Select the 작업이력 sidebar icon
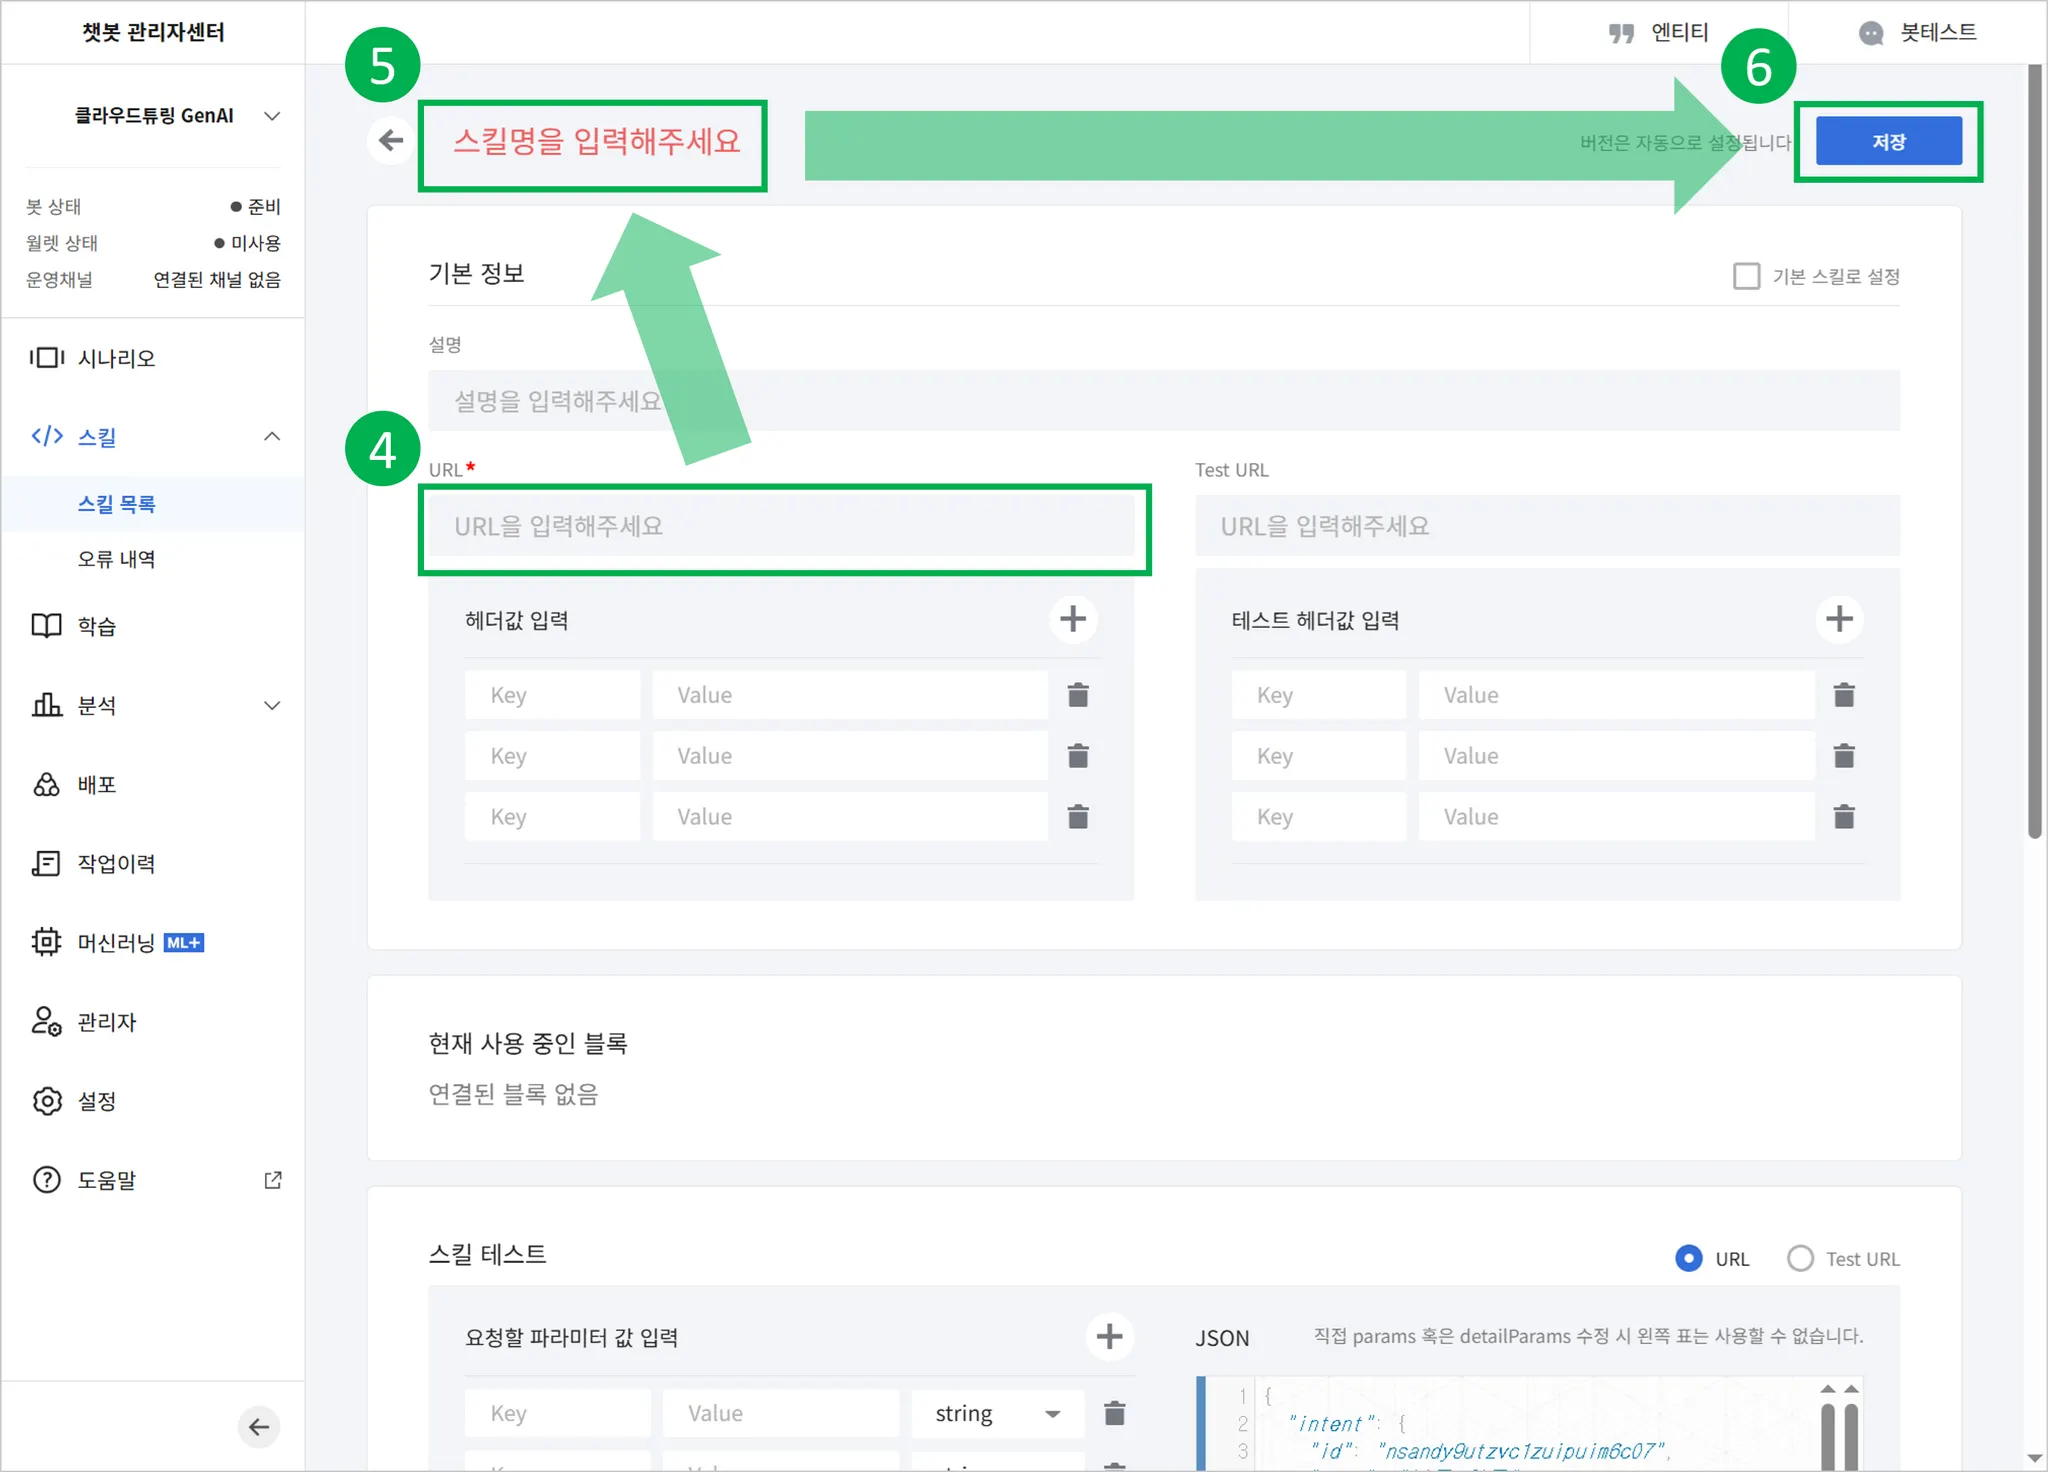This screenshot has height=1472, width=2048. [x=115, y=863]
